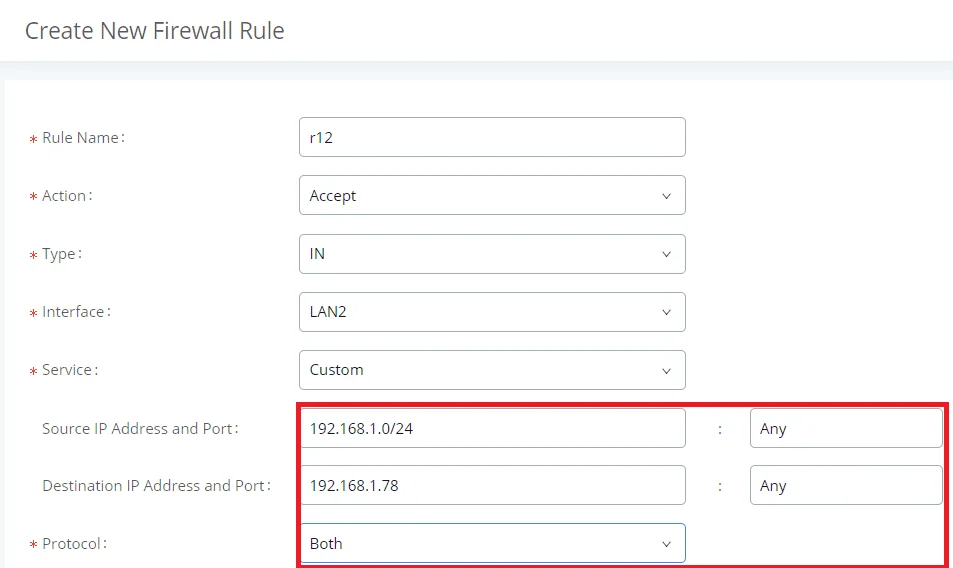The image size is (953, 568).
Task: Click the Rule Name input field
Action: [492, 137]
